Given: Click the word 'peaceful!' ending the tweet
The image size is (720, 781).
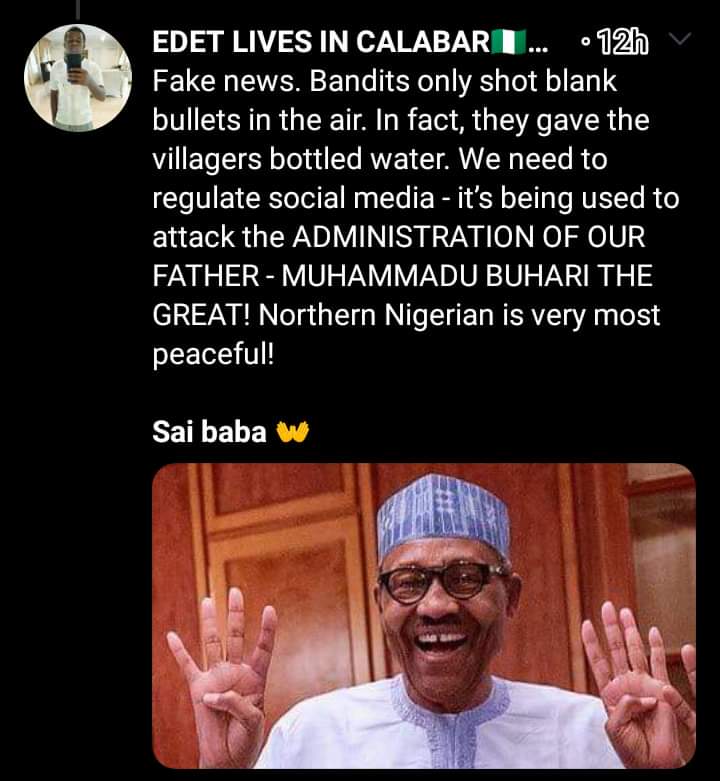Looking at the screenshot, I should click(x=211, y=354).
